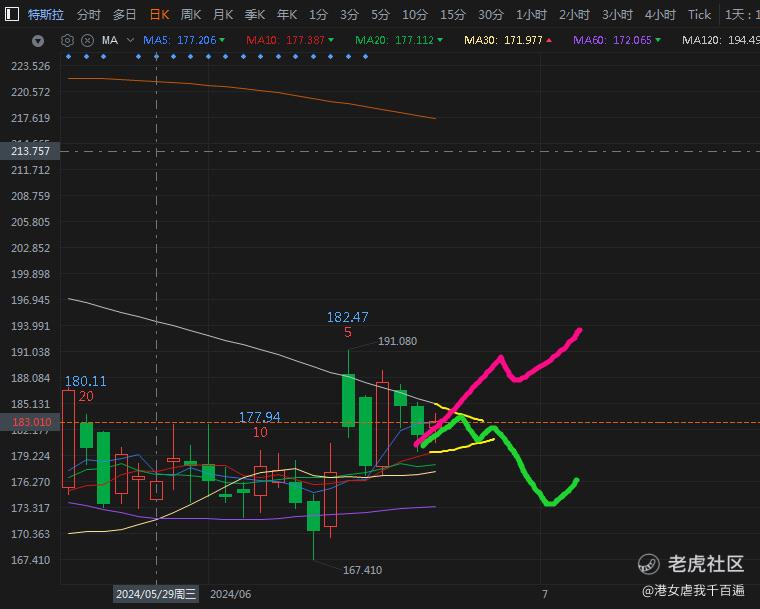
Task: Remove MA indicator with circled X
Action: click(x=87, y=40)
